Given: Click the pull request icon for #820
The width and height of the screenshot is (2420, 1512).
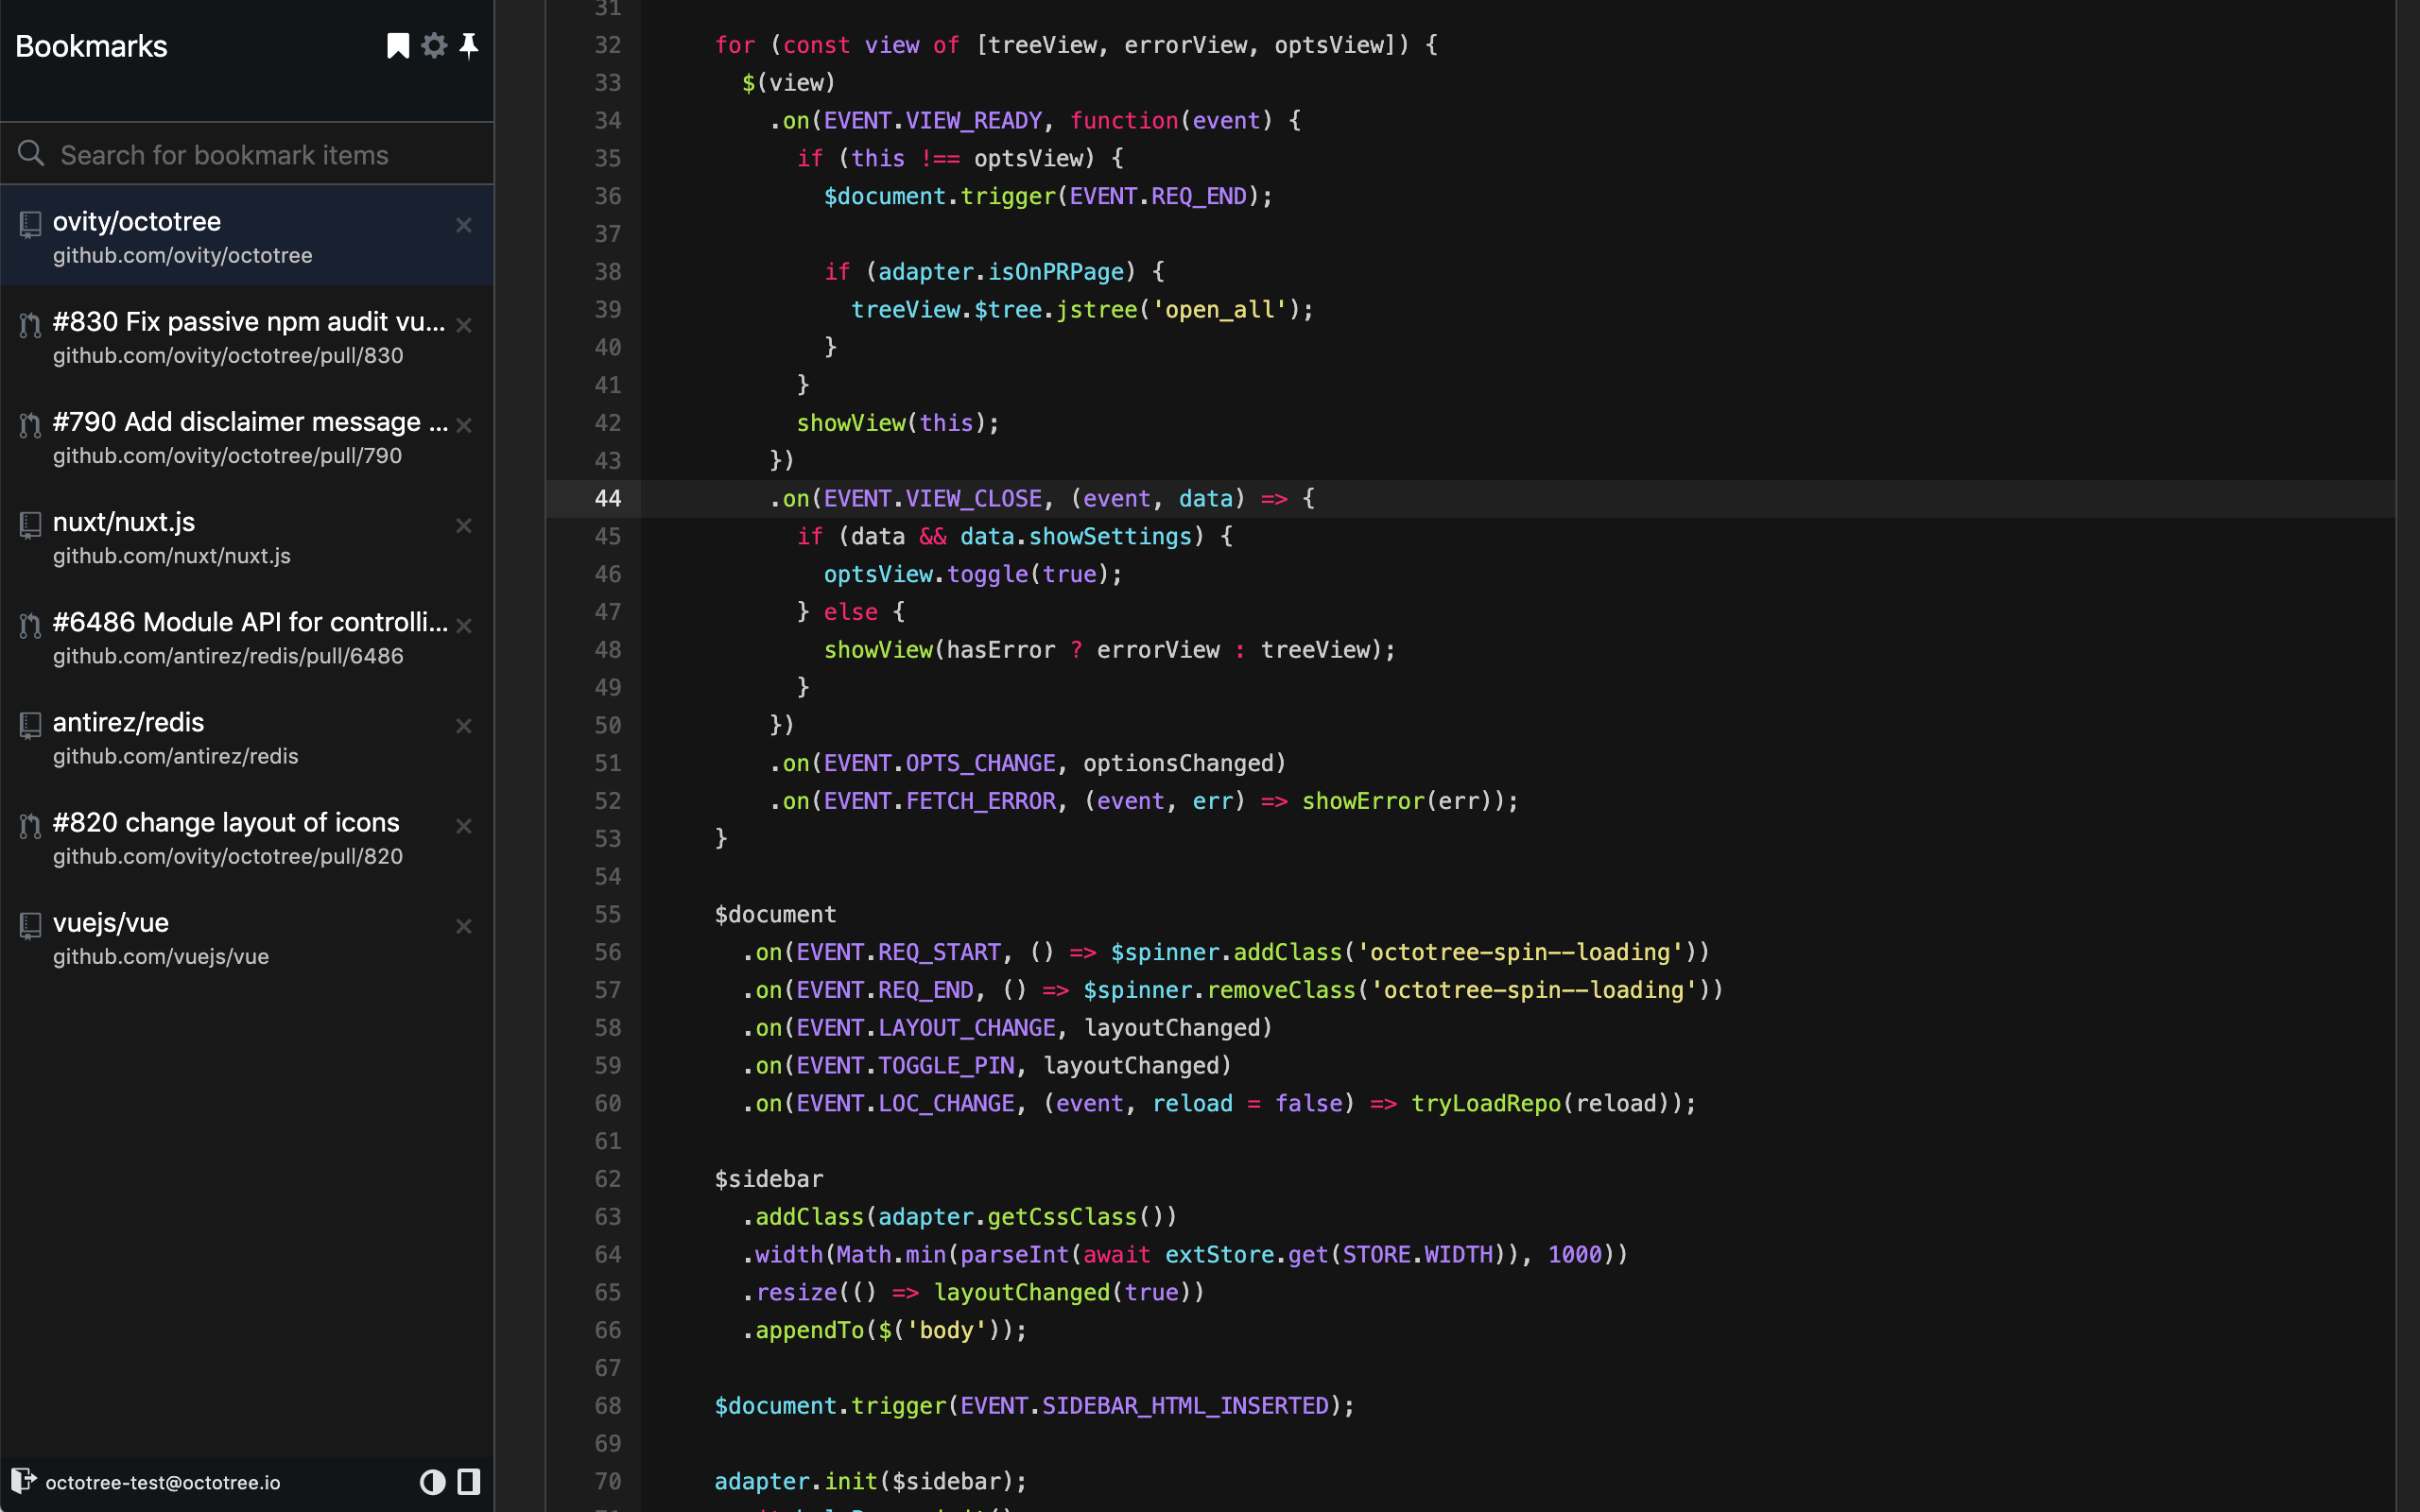Looking at the screenshot, I should click(x=30, y=825).
